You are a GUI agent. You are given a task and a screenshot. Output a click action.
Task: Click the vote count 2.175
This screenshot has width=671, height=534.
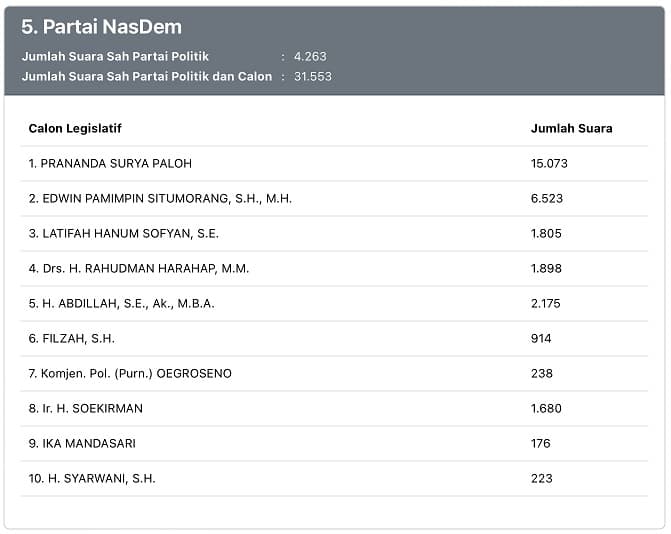[546, 303]
